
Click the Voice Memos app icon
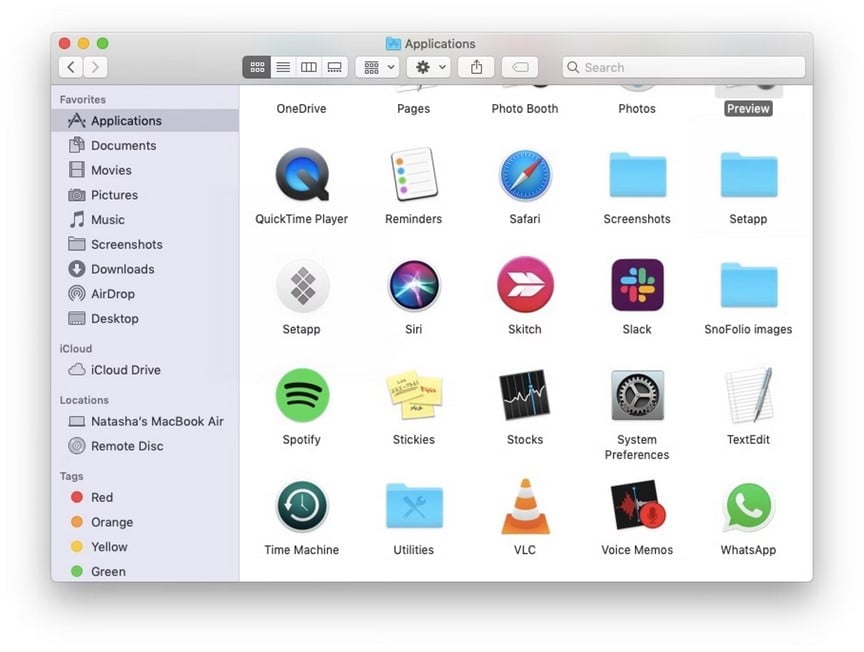[636, 506]
